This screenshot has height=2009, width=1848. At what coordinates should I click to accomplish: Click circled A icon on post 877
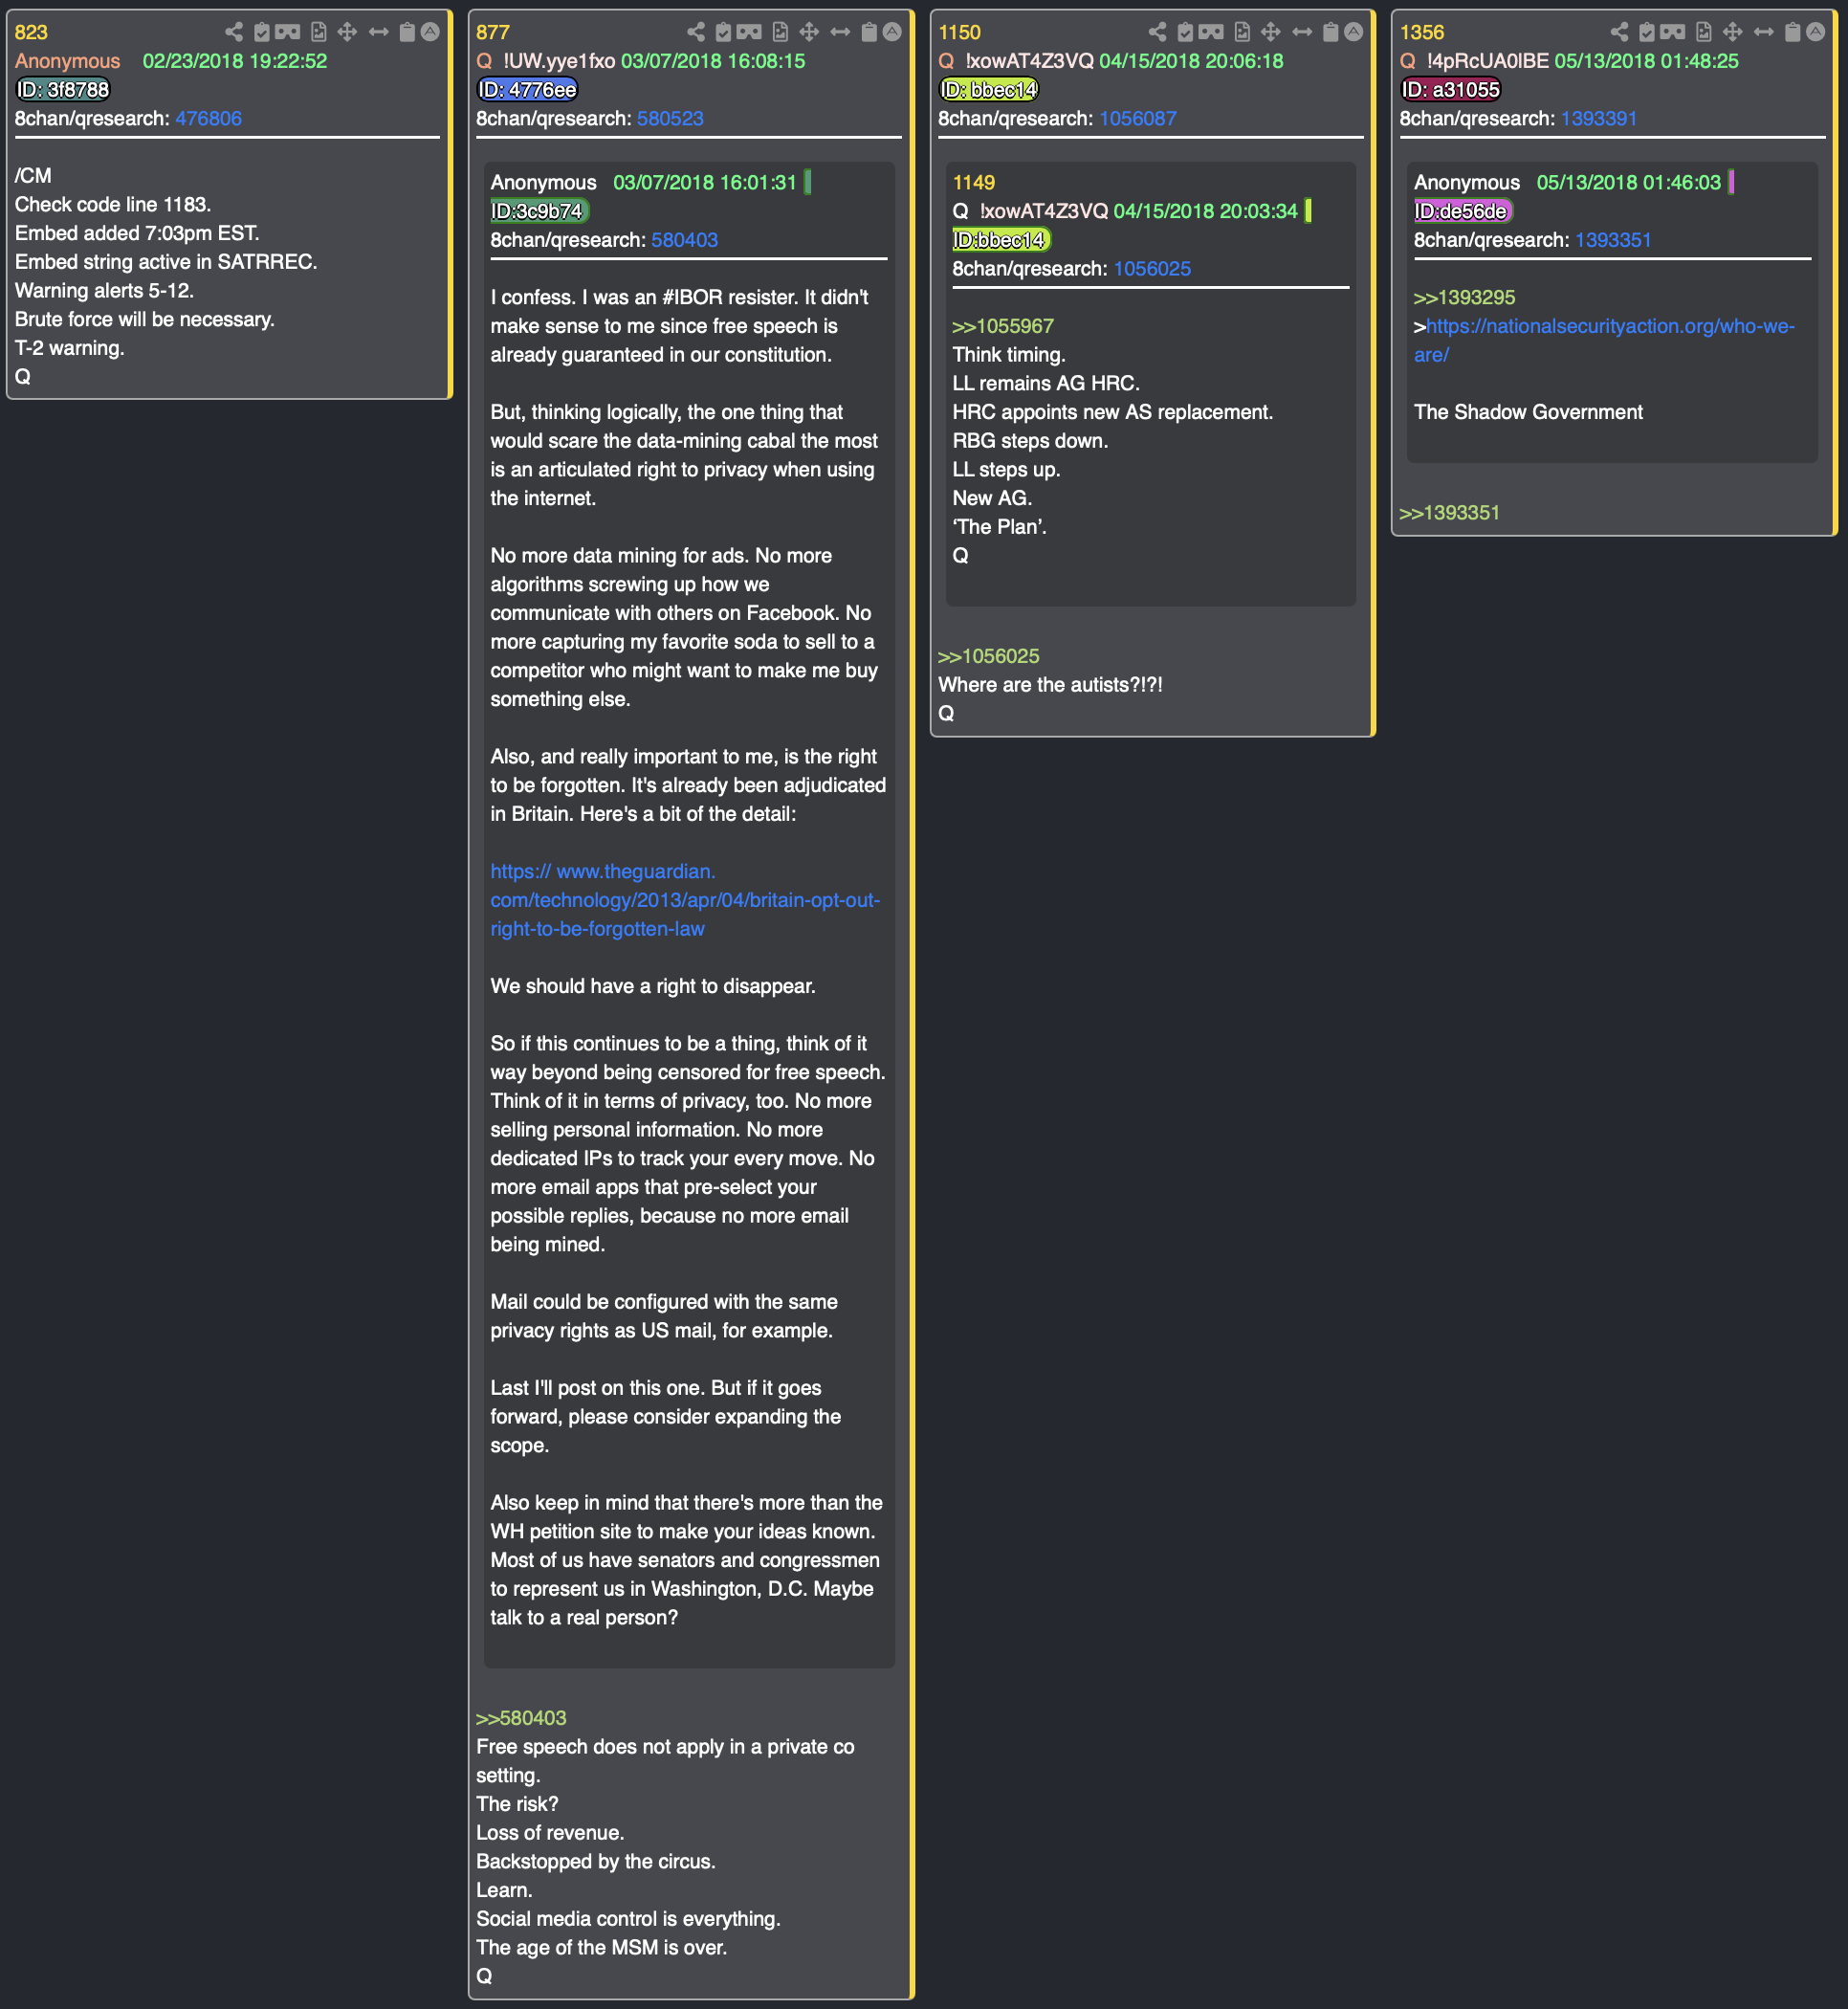[892, 32]
